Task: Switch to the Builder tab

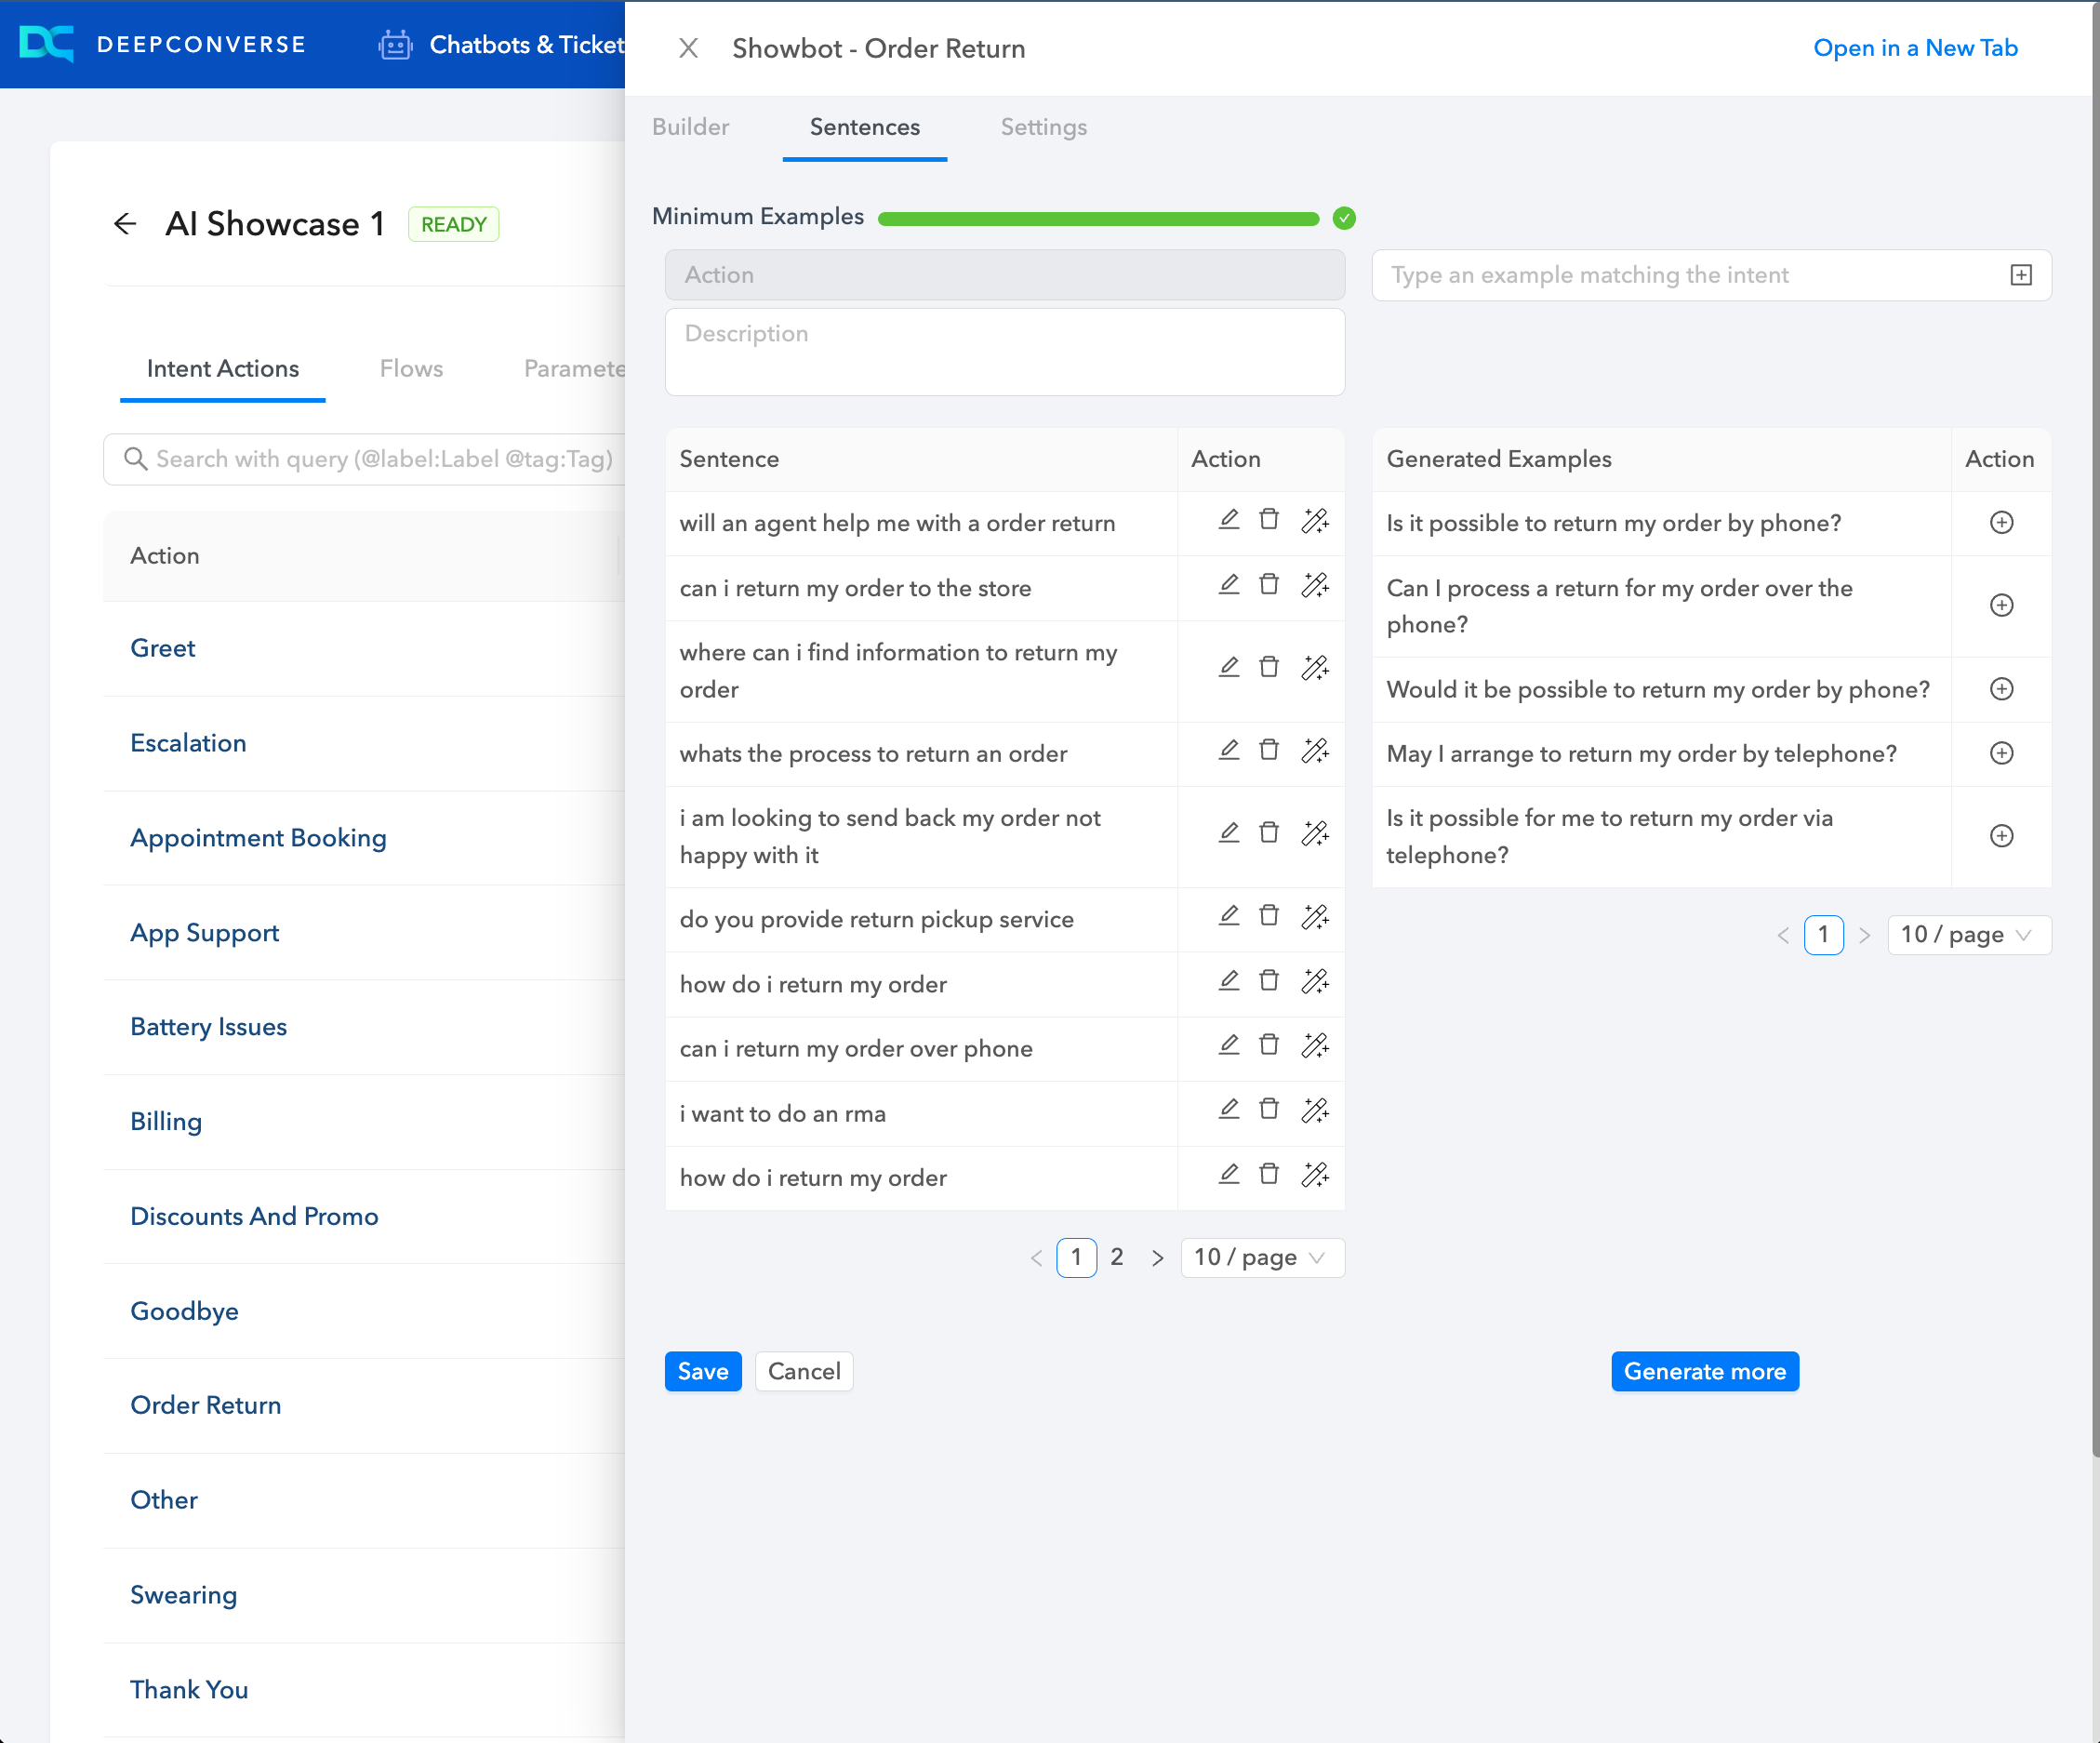Action: pos(690,127)
